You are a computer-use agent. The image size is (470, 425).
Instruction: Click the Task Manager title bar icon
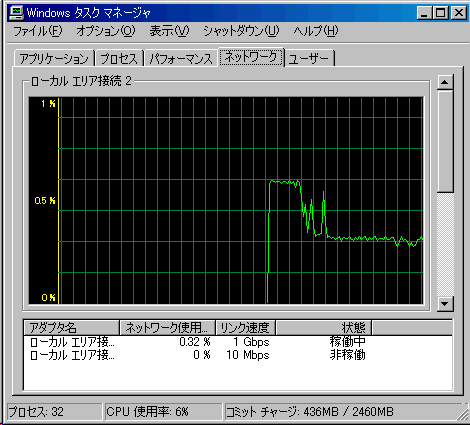coord(16,13)
